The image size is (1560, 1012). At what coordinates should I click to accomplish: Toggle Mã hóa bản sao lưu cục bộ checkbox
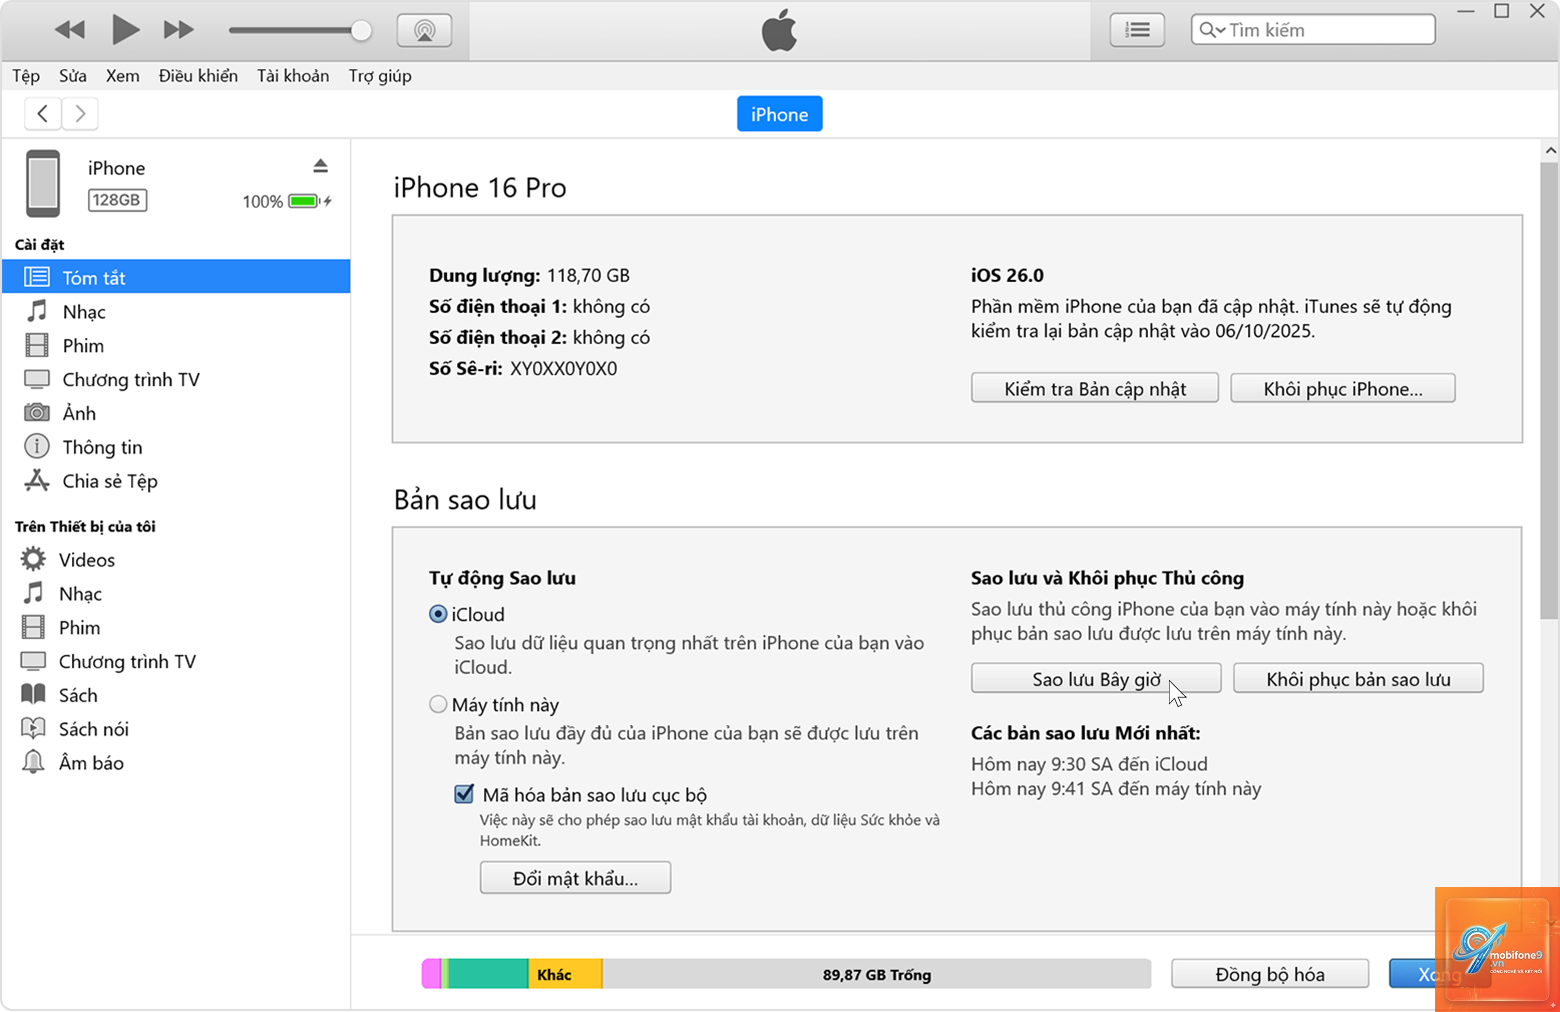(x=464, y=794)
